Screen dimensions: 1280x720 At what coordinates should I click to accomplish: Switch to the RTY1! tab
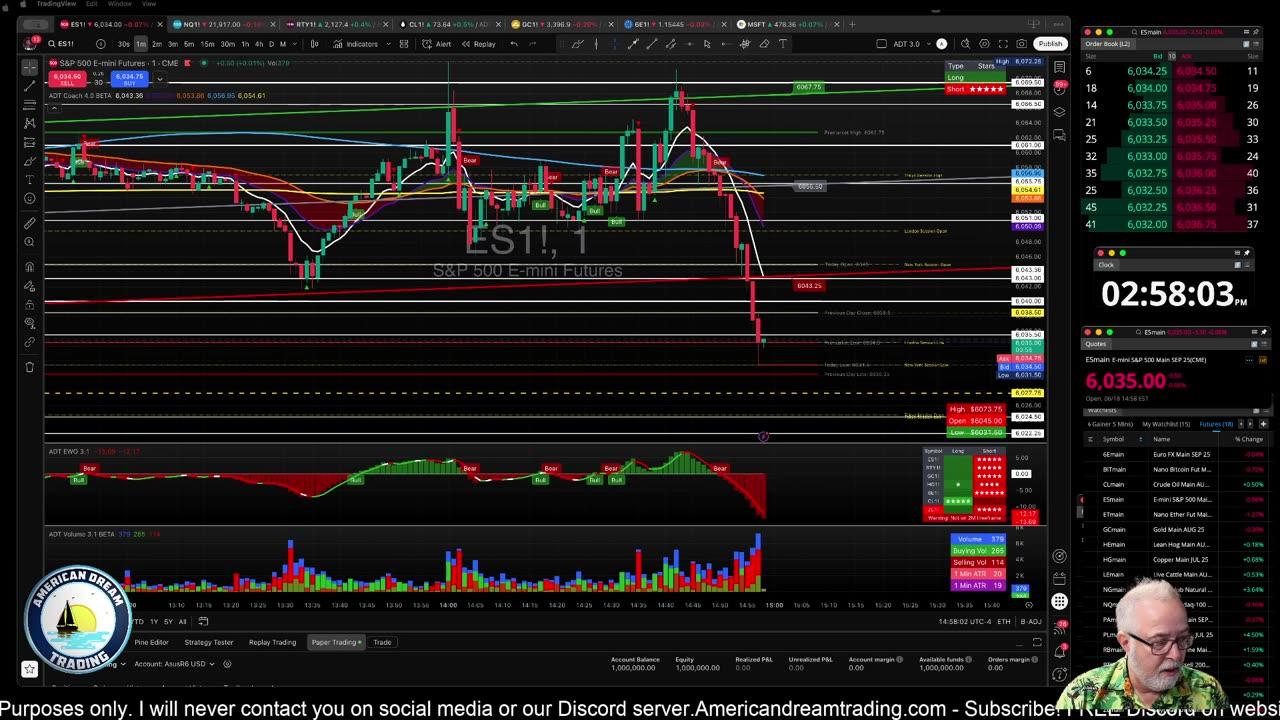click(x=335, y=24)
